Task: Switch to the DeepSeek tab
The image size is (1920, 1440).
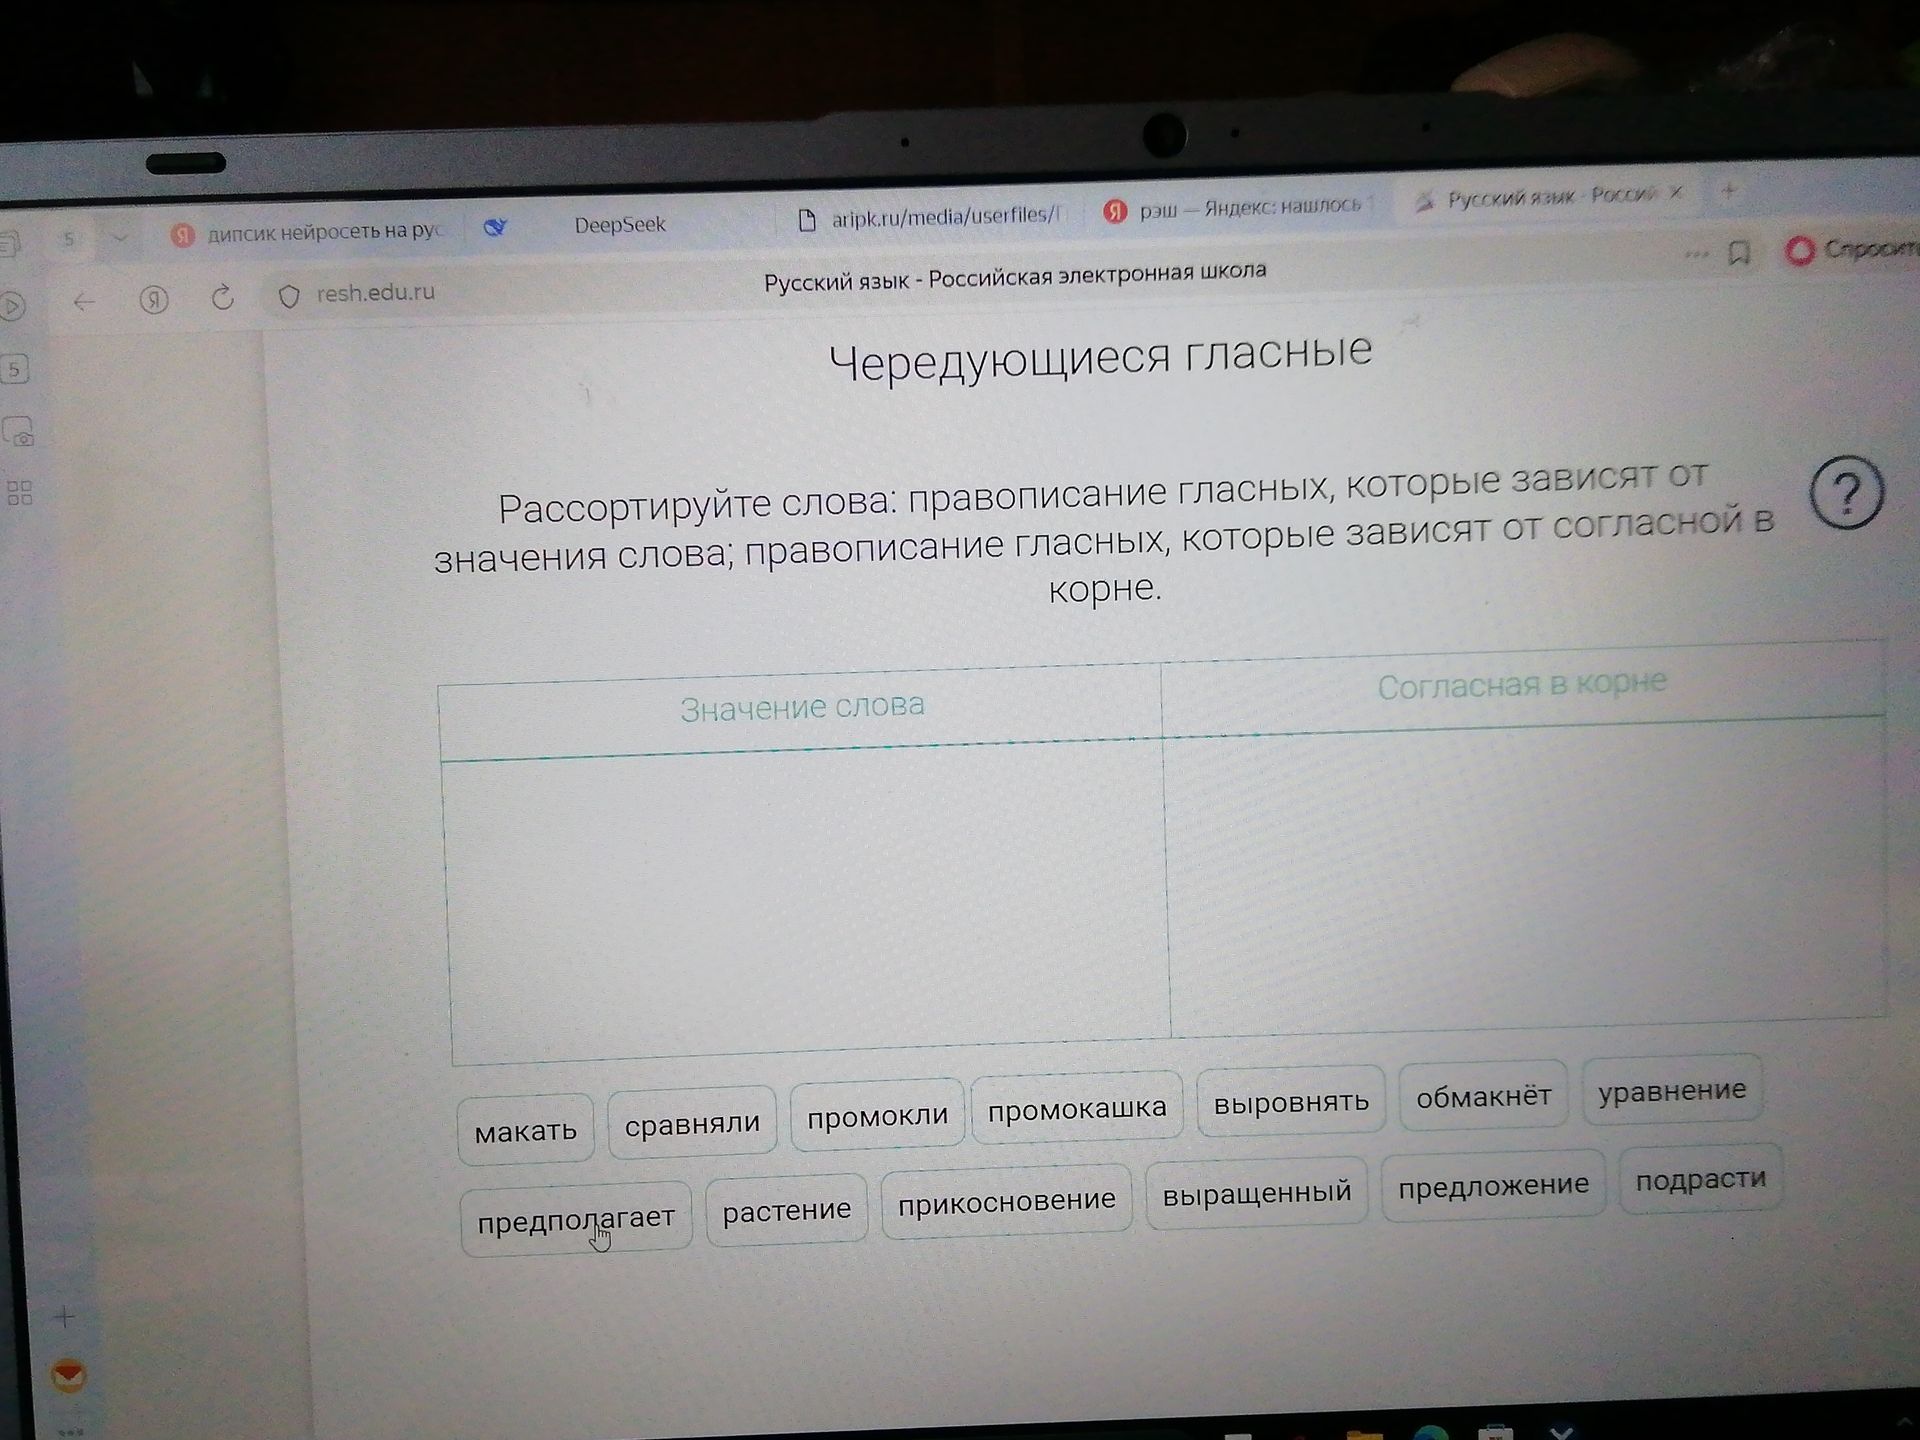Action: [x=619, y=224]
